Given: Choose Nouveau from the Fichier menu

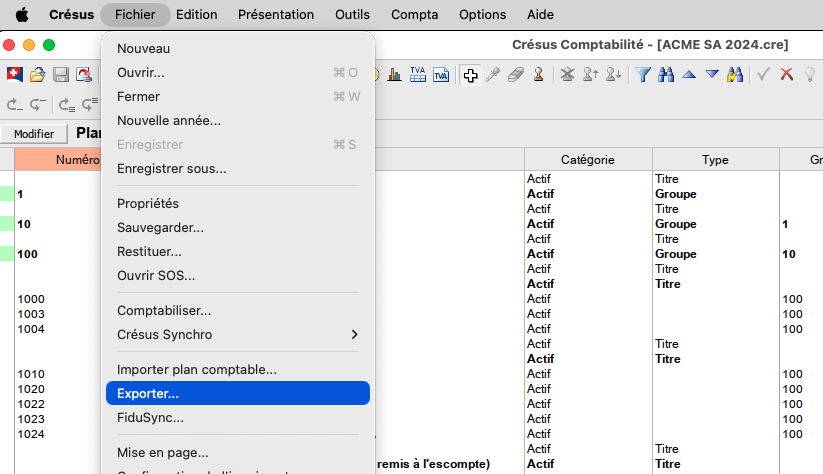Looking at the screenshot, I should pos(238,48).
